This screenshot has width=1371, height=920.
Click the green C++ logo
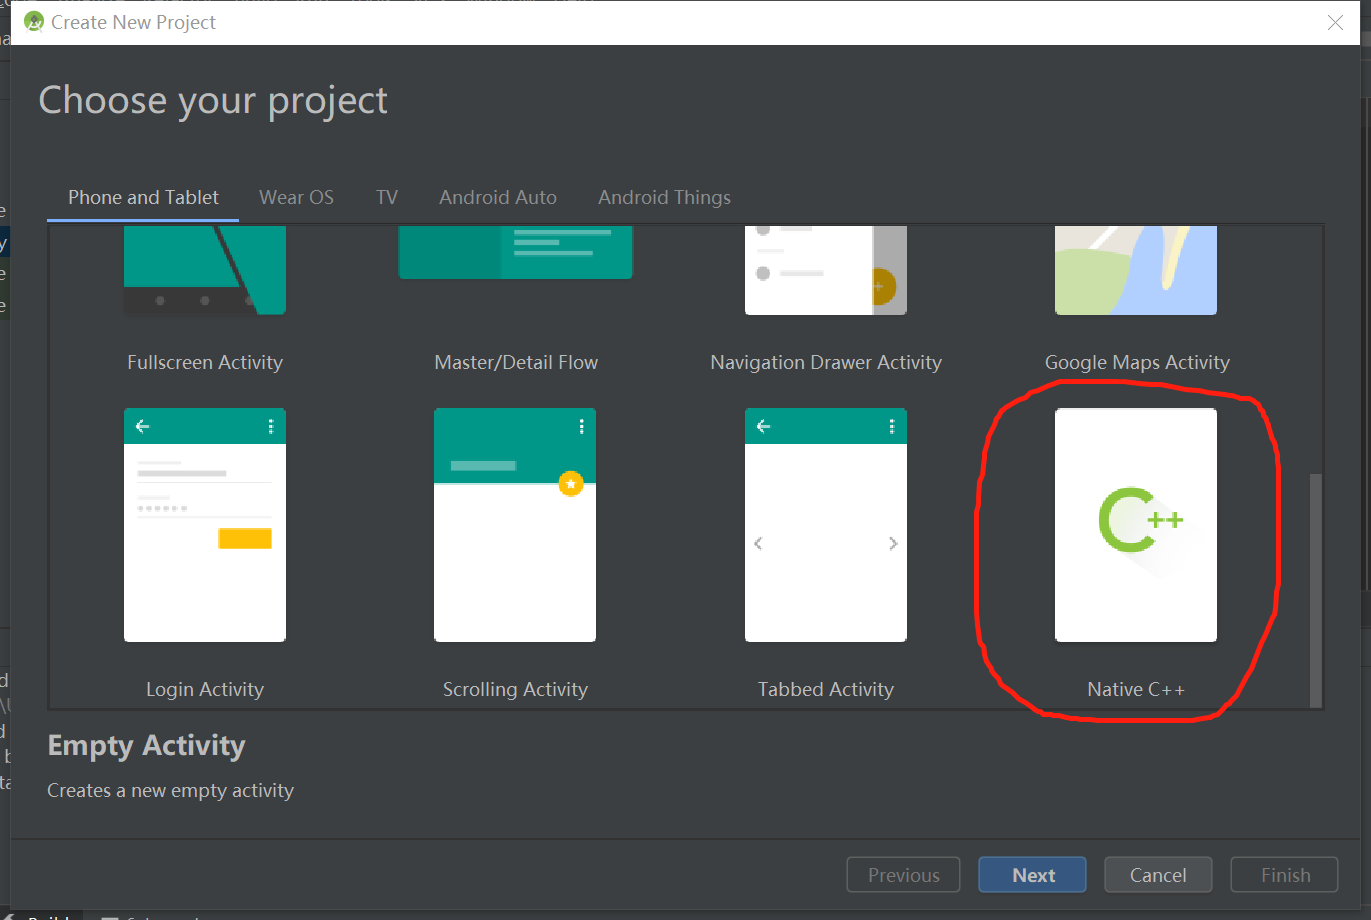[x=1140, y=520]
